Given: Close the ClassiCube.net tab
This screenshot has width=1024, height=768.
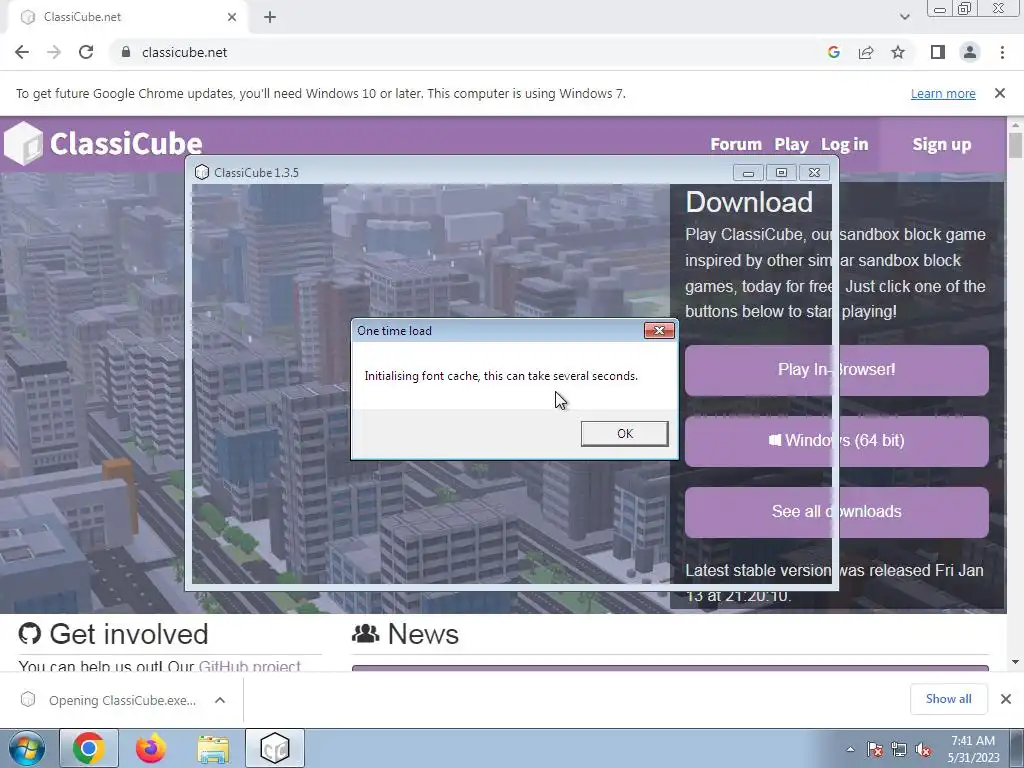Looking at the screenshot, I should (x=232, y=17).
